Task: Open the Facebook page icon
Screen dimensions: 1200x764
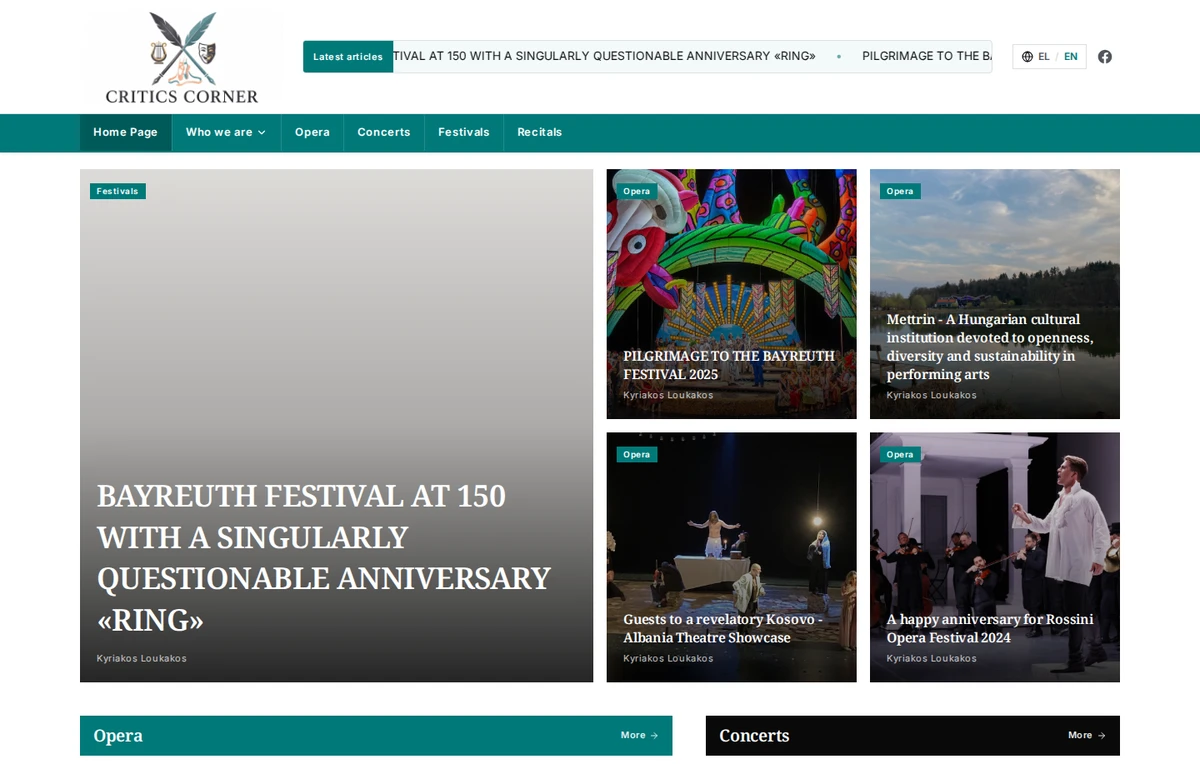Action: coord(1105,57)
